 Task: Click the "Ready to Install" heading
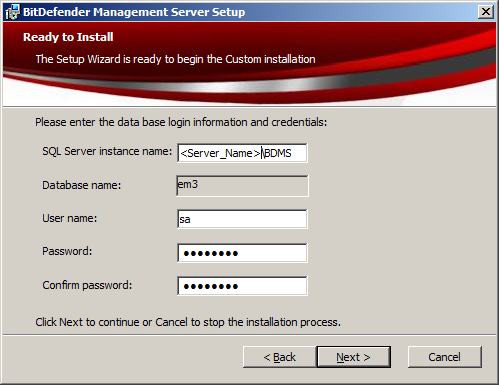(68, 37)
